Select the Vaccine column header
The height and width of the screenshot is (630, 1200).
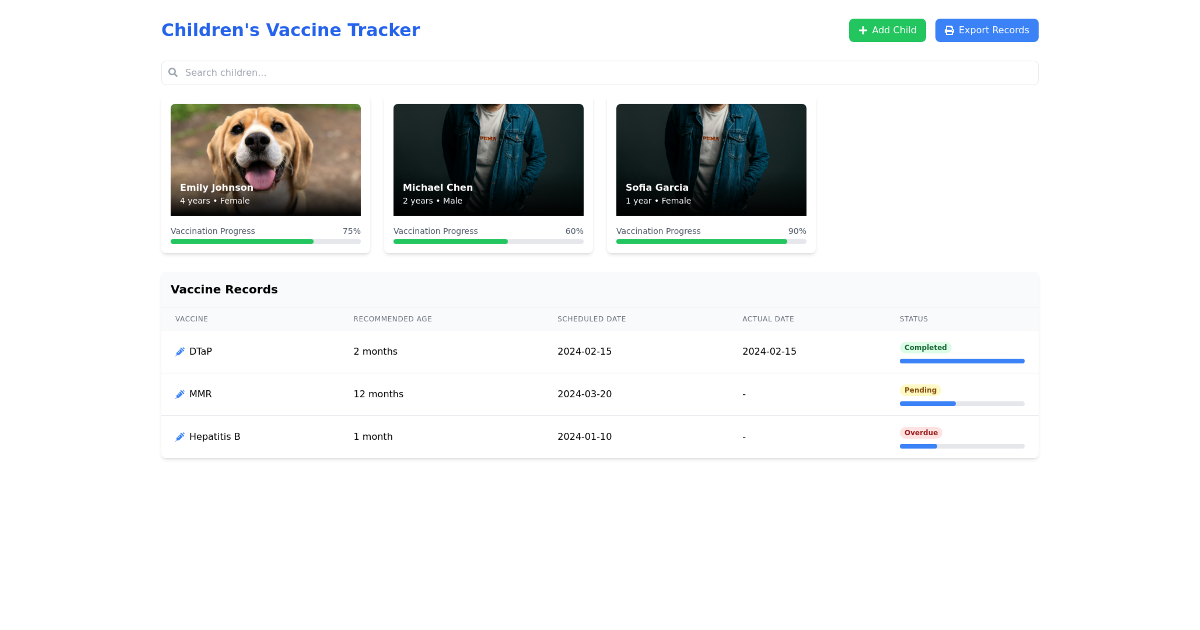(x=191, y=318)
